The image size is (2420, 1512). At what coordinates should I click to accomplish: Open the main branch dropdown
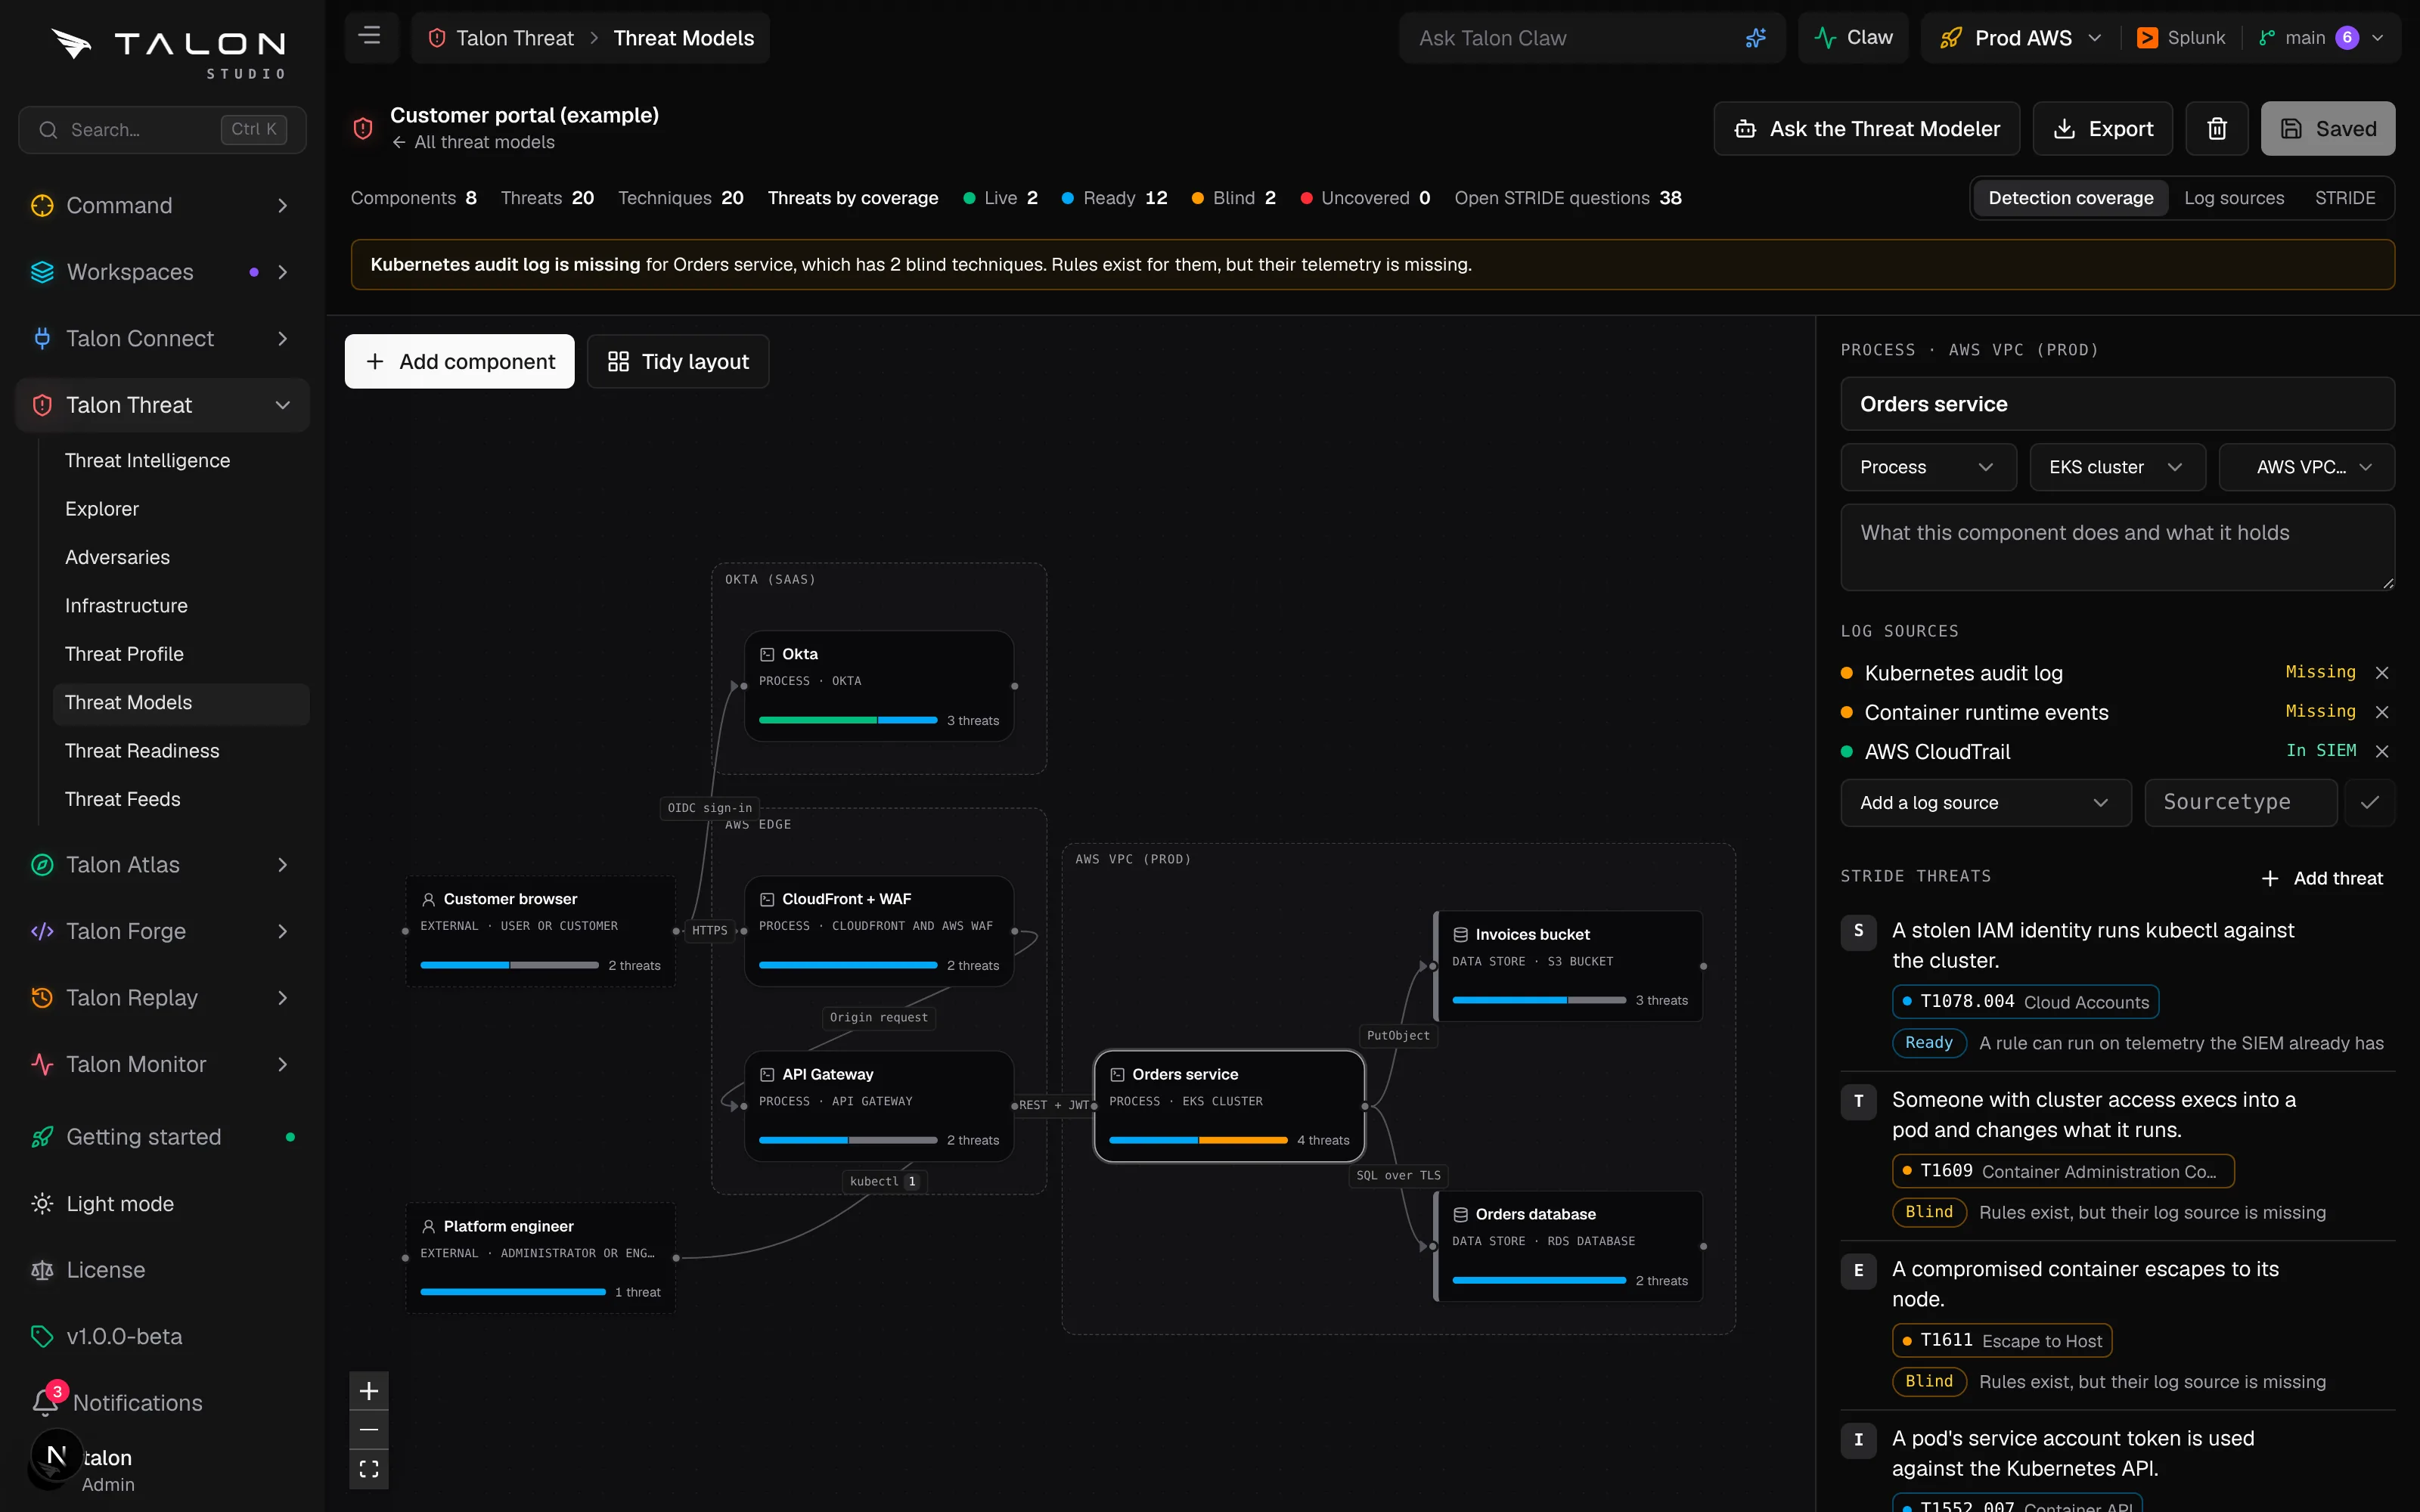tap(2322, 38)
